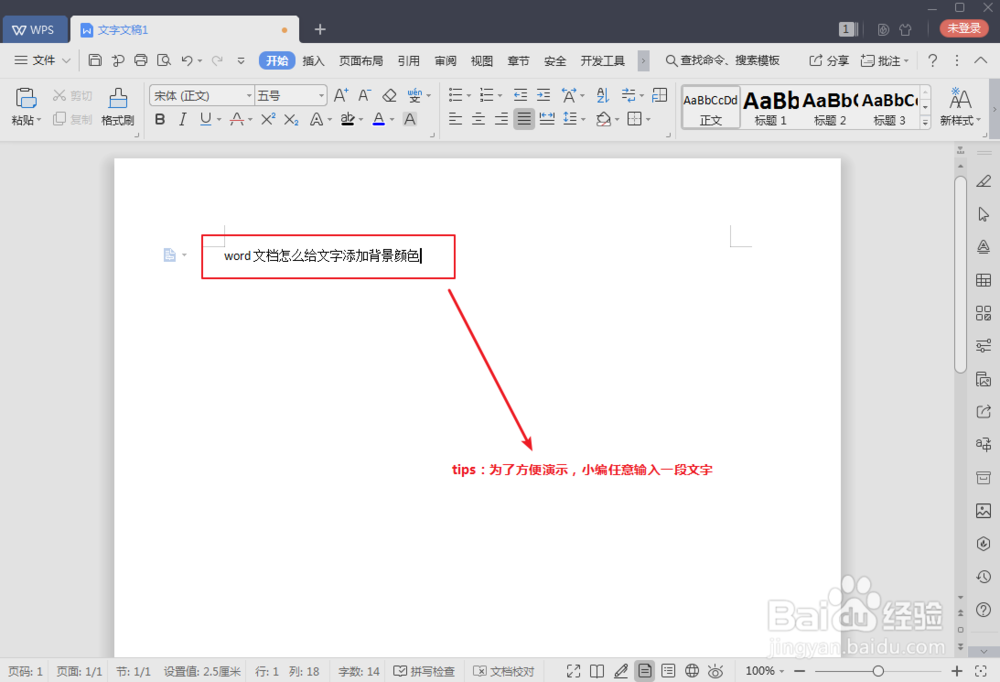The height and width of the screenshot is (682, 1000).
Task: Click the sort text icon
Action: pyautogui.click(x=603, y=95)
